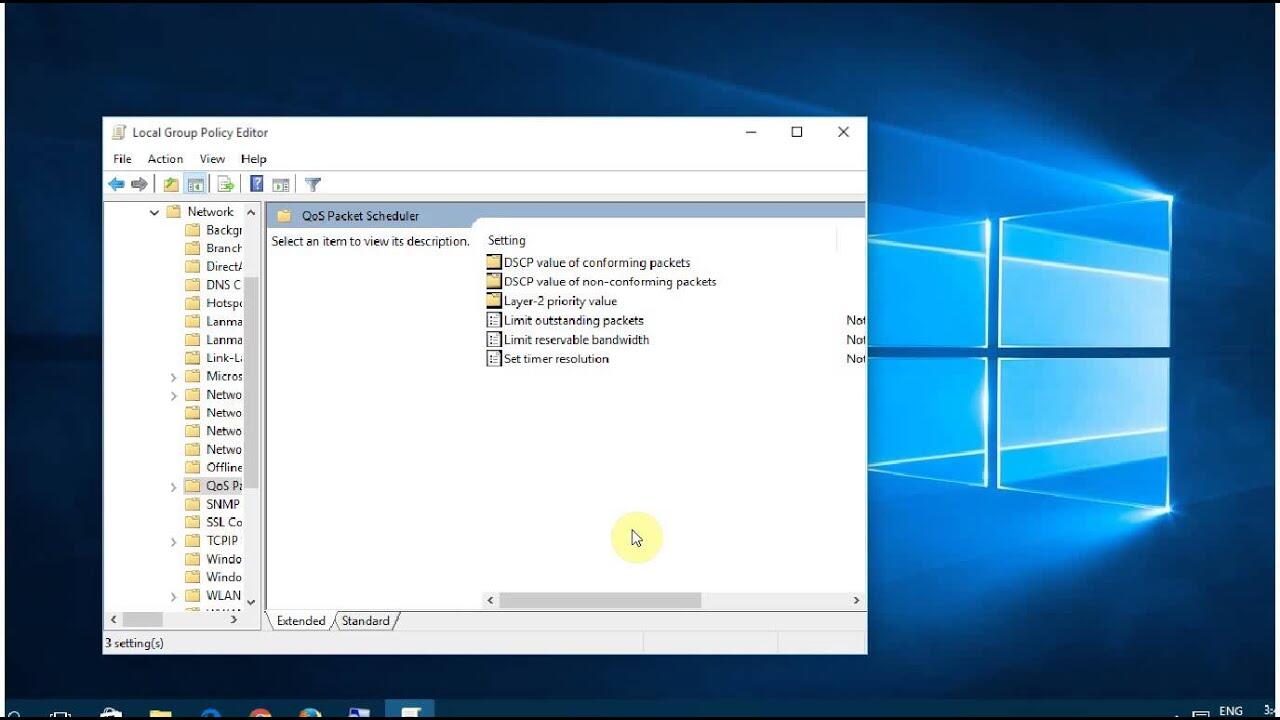Viewport: 1280px width, 720px height.
Task: Click the Forward arrow in the toolbar
Action: (140, 184)
